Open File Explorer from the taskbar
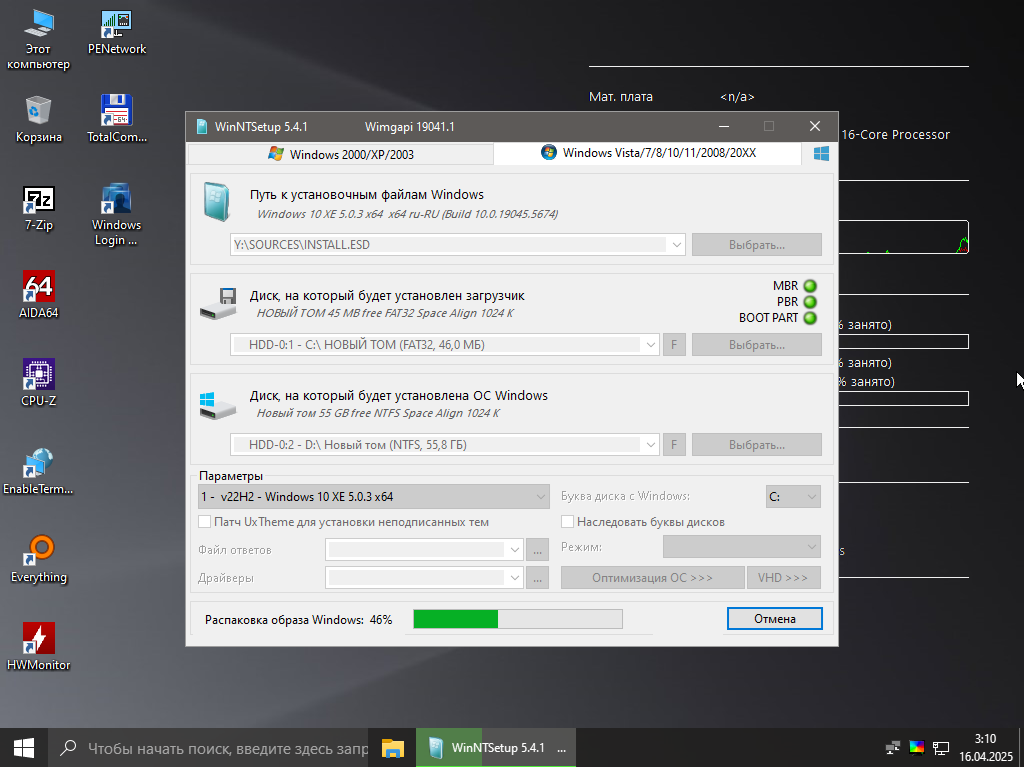This screenshot has height=767, width=1024. (392, 747)
